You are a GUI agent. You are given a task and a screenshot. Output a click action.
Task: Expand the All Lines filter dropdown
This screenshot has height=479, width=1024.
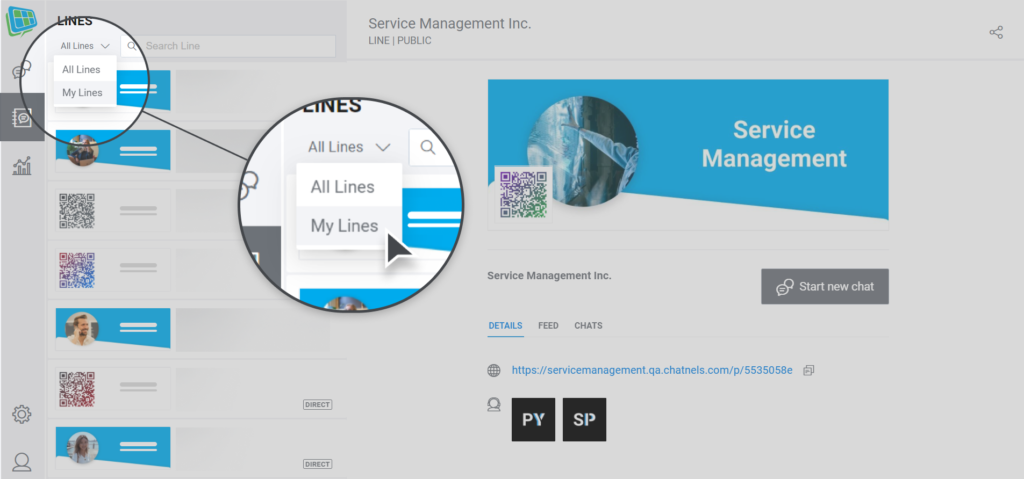pyautogui.click(x=85, y=46)
